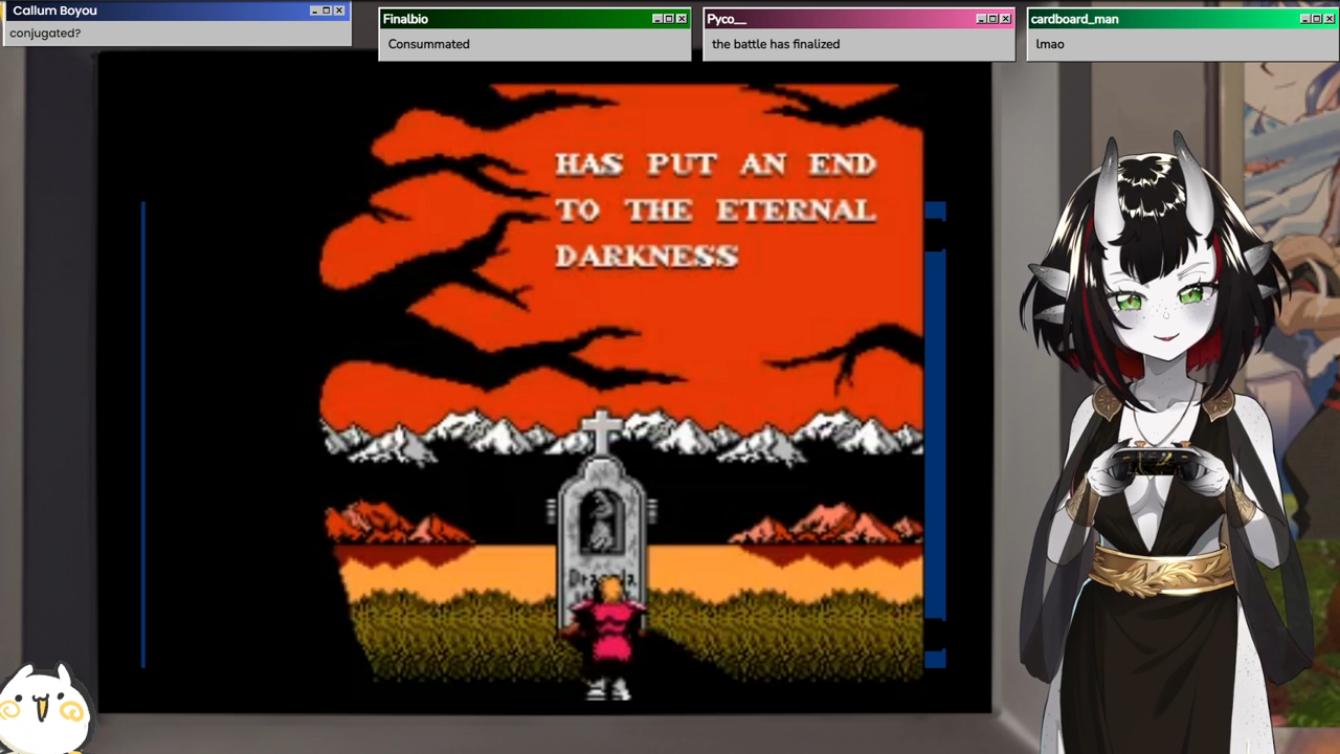Select the Finalbio username in title bar
The width and height of the screenshot is (1340, 754).
[406, 19]
